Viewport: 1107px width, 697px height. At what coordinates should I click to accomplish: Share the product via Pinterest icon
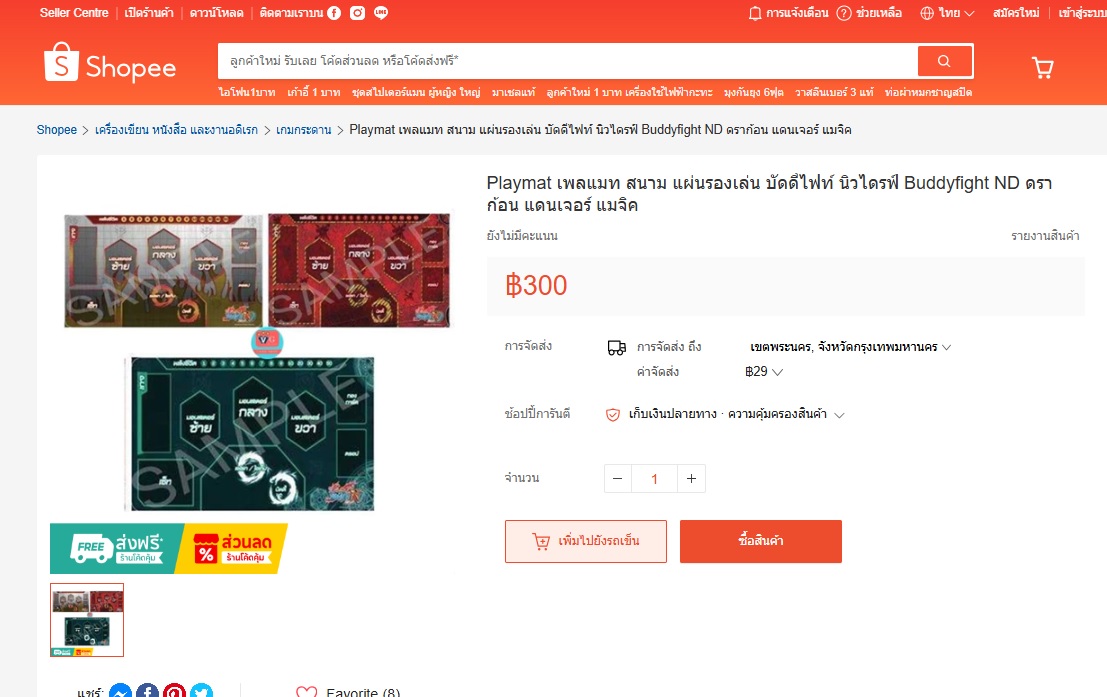point(174,691)
